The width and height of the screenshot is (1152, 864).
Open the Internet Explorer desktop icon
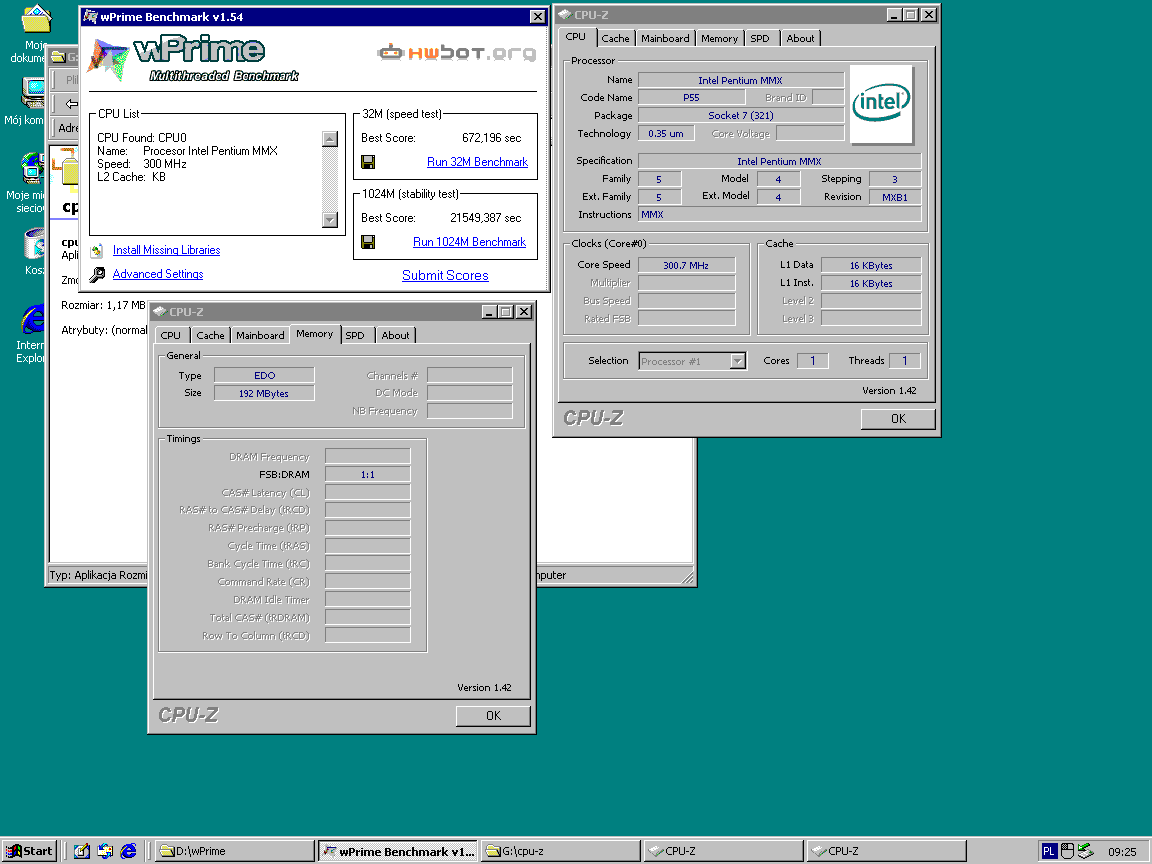click(32, 320)
